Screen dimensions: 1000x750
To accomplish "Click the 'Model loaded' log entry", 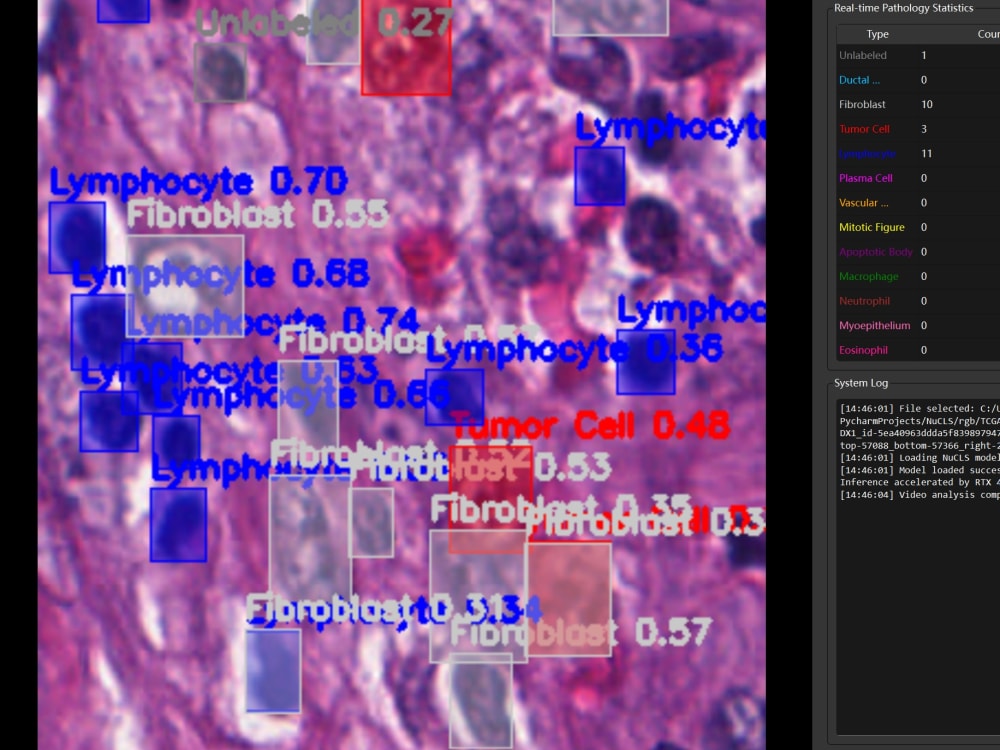I will coord(920,470).
